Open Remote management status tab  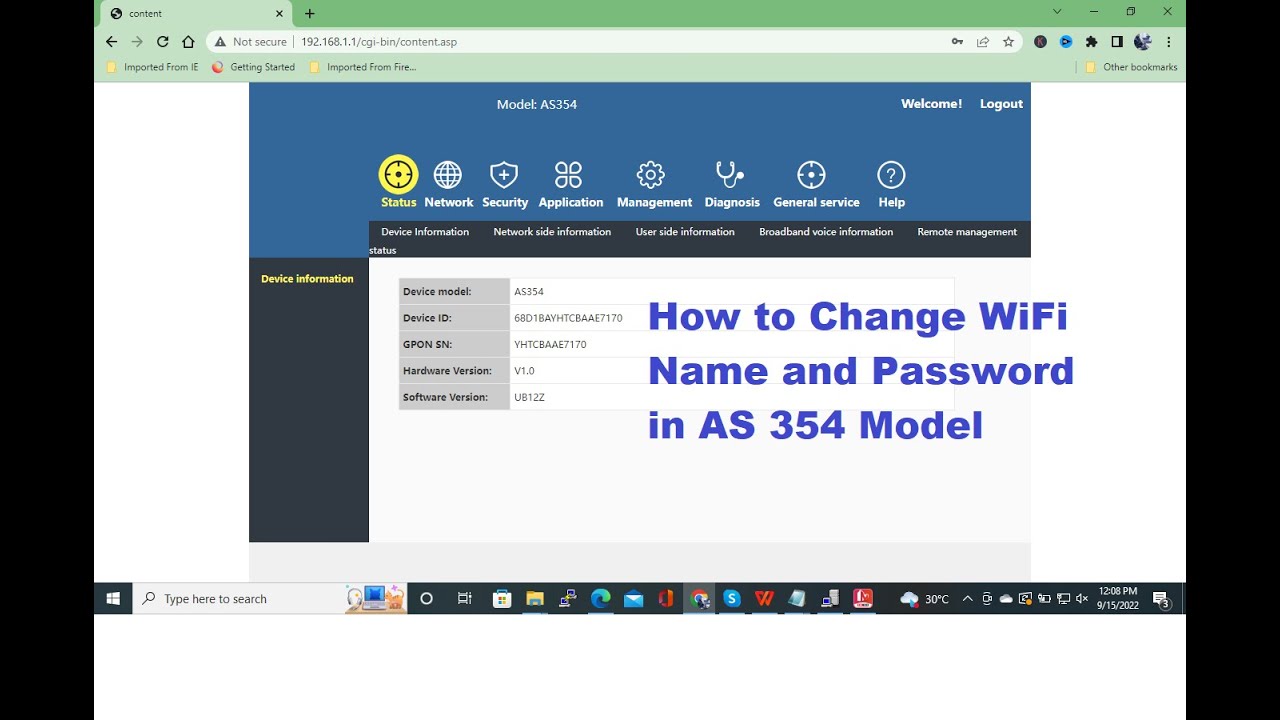click(967, 232)
